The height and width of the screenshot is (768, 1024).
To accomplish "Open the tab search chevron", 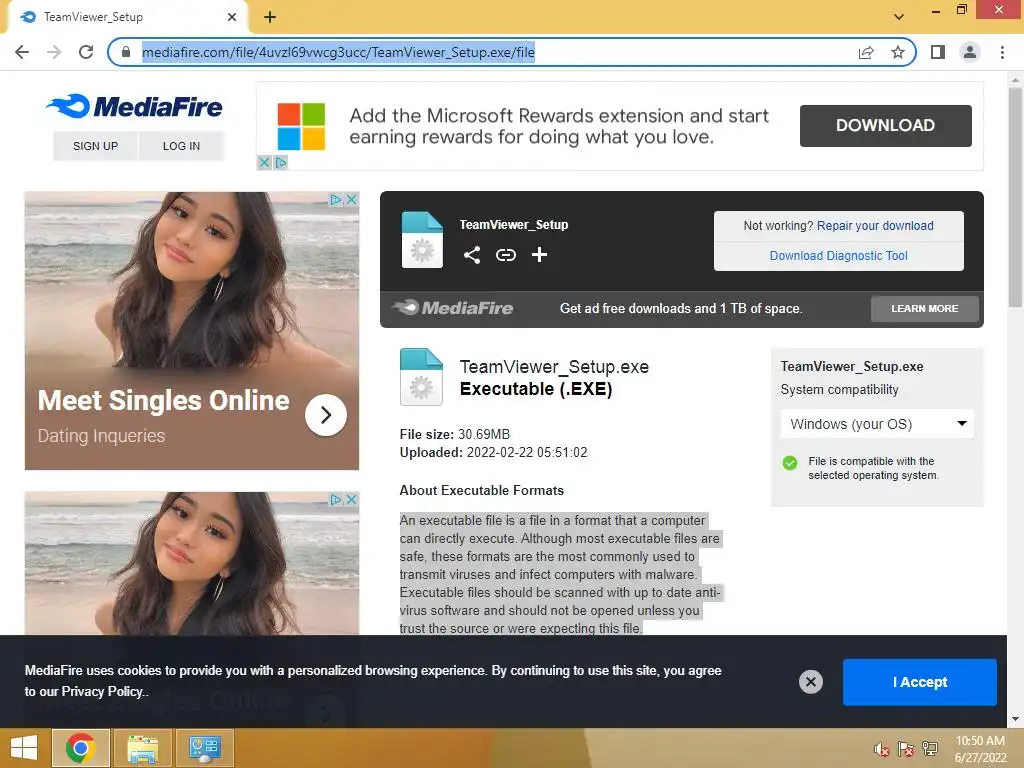I will 899,17.
